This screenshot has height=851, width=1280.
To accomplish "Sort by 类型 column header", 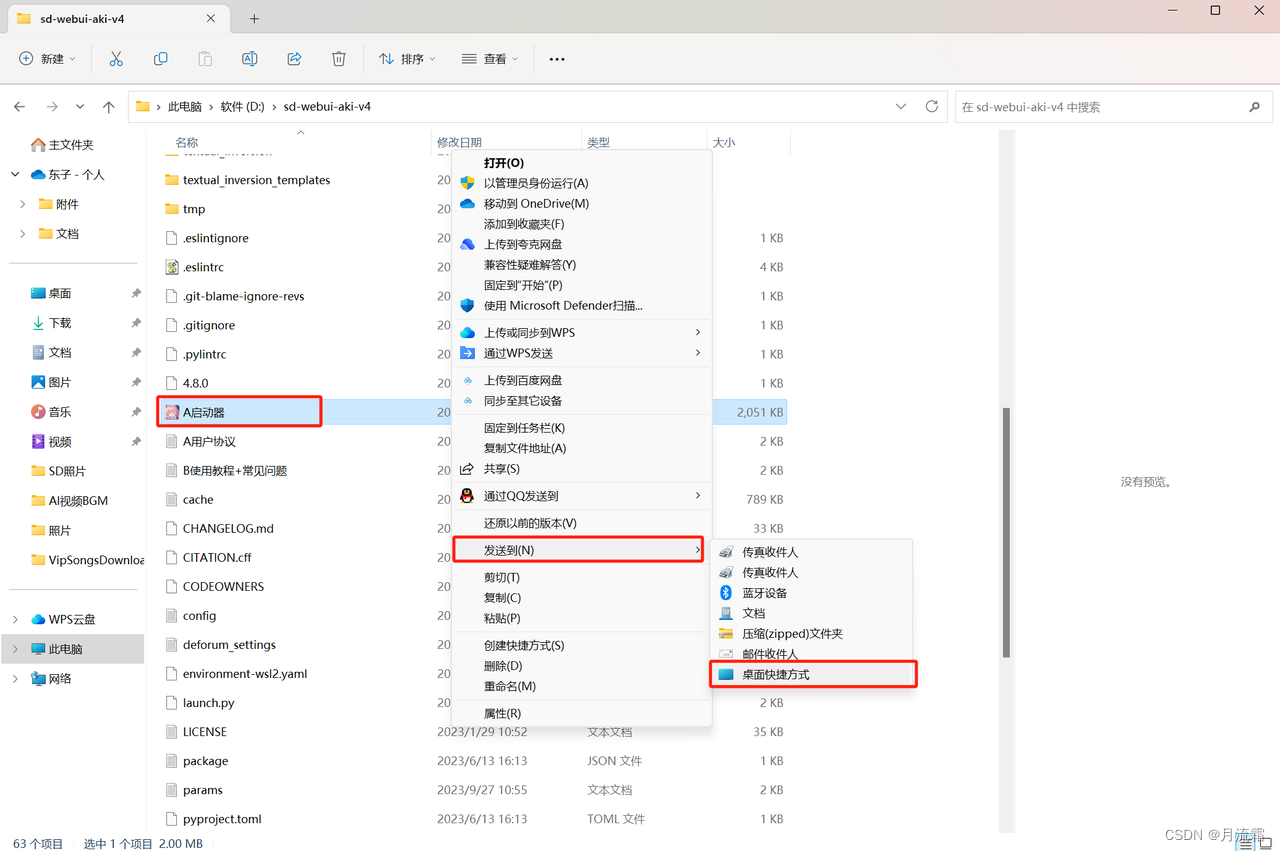I will pyautogui.click(x=599, y=143).
